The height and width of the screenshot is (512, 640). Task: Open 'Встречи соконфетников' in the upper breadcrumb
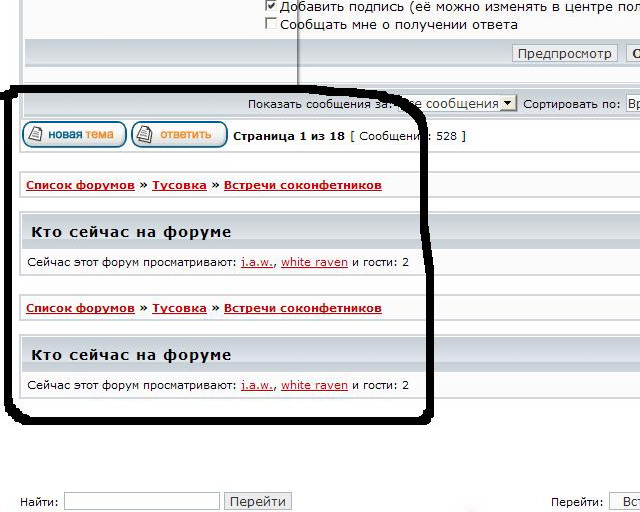302,185
